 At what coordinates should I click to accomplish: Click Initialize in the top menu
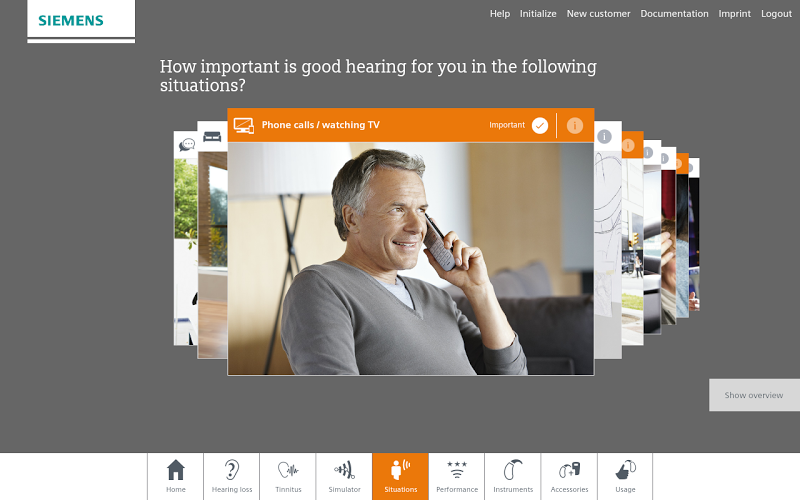[x=538, y=14]
